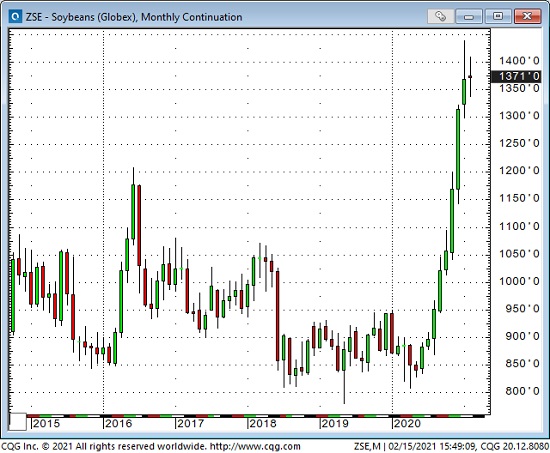The width and height of the screenshot is (550, 453).
Task: Close the ZSE Soybeans chart window
Action: coord(527,16)
